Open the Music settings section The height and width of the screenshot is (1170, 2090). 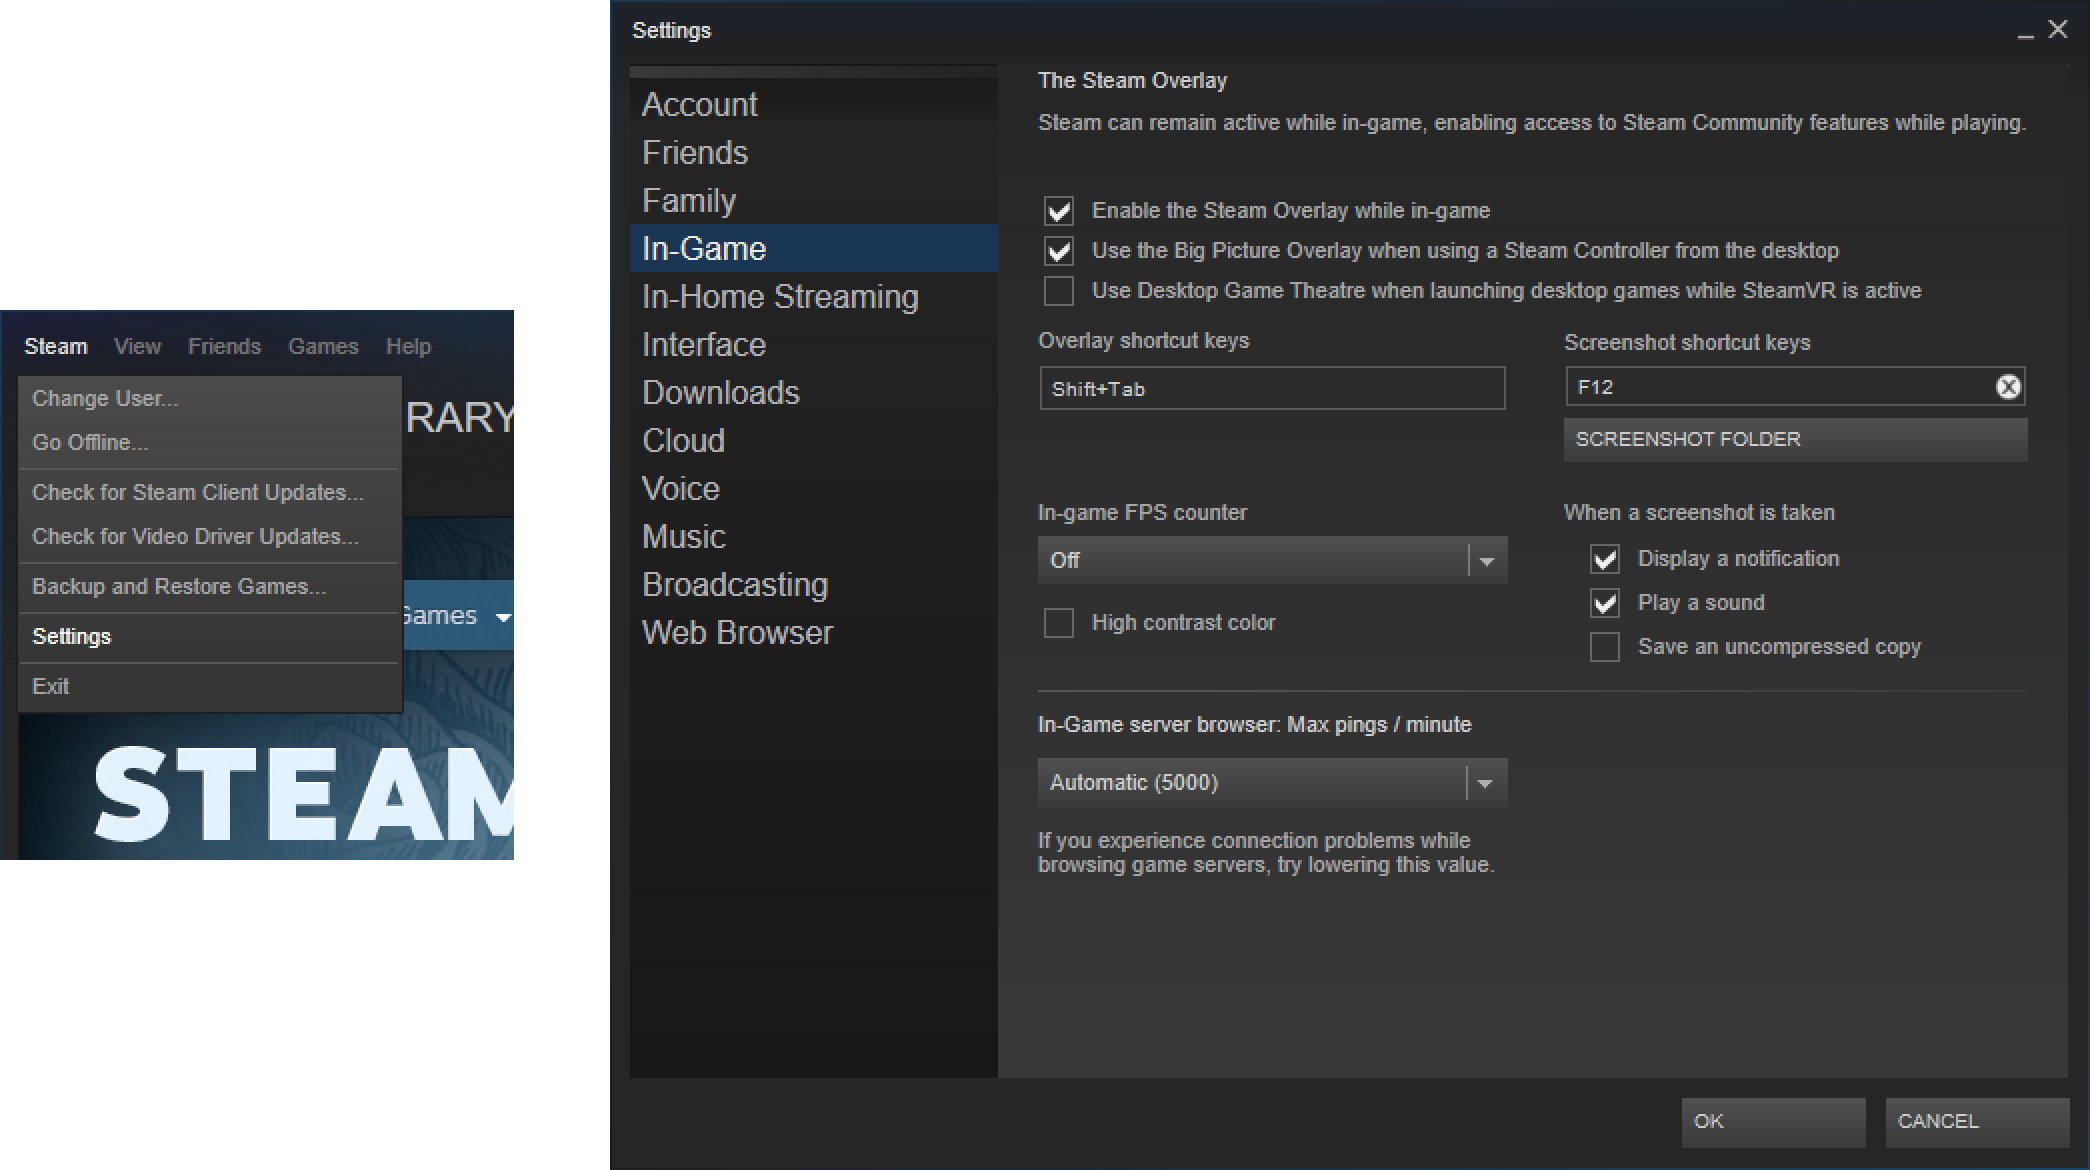click(686, 537)
